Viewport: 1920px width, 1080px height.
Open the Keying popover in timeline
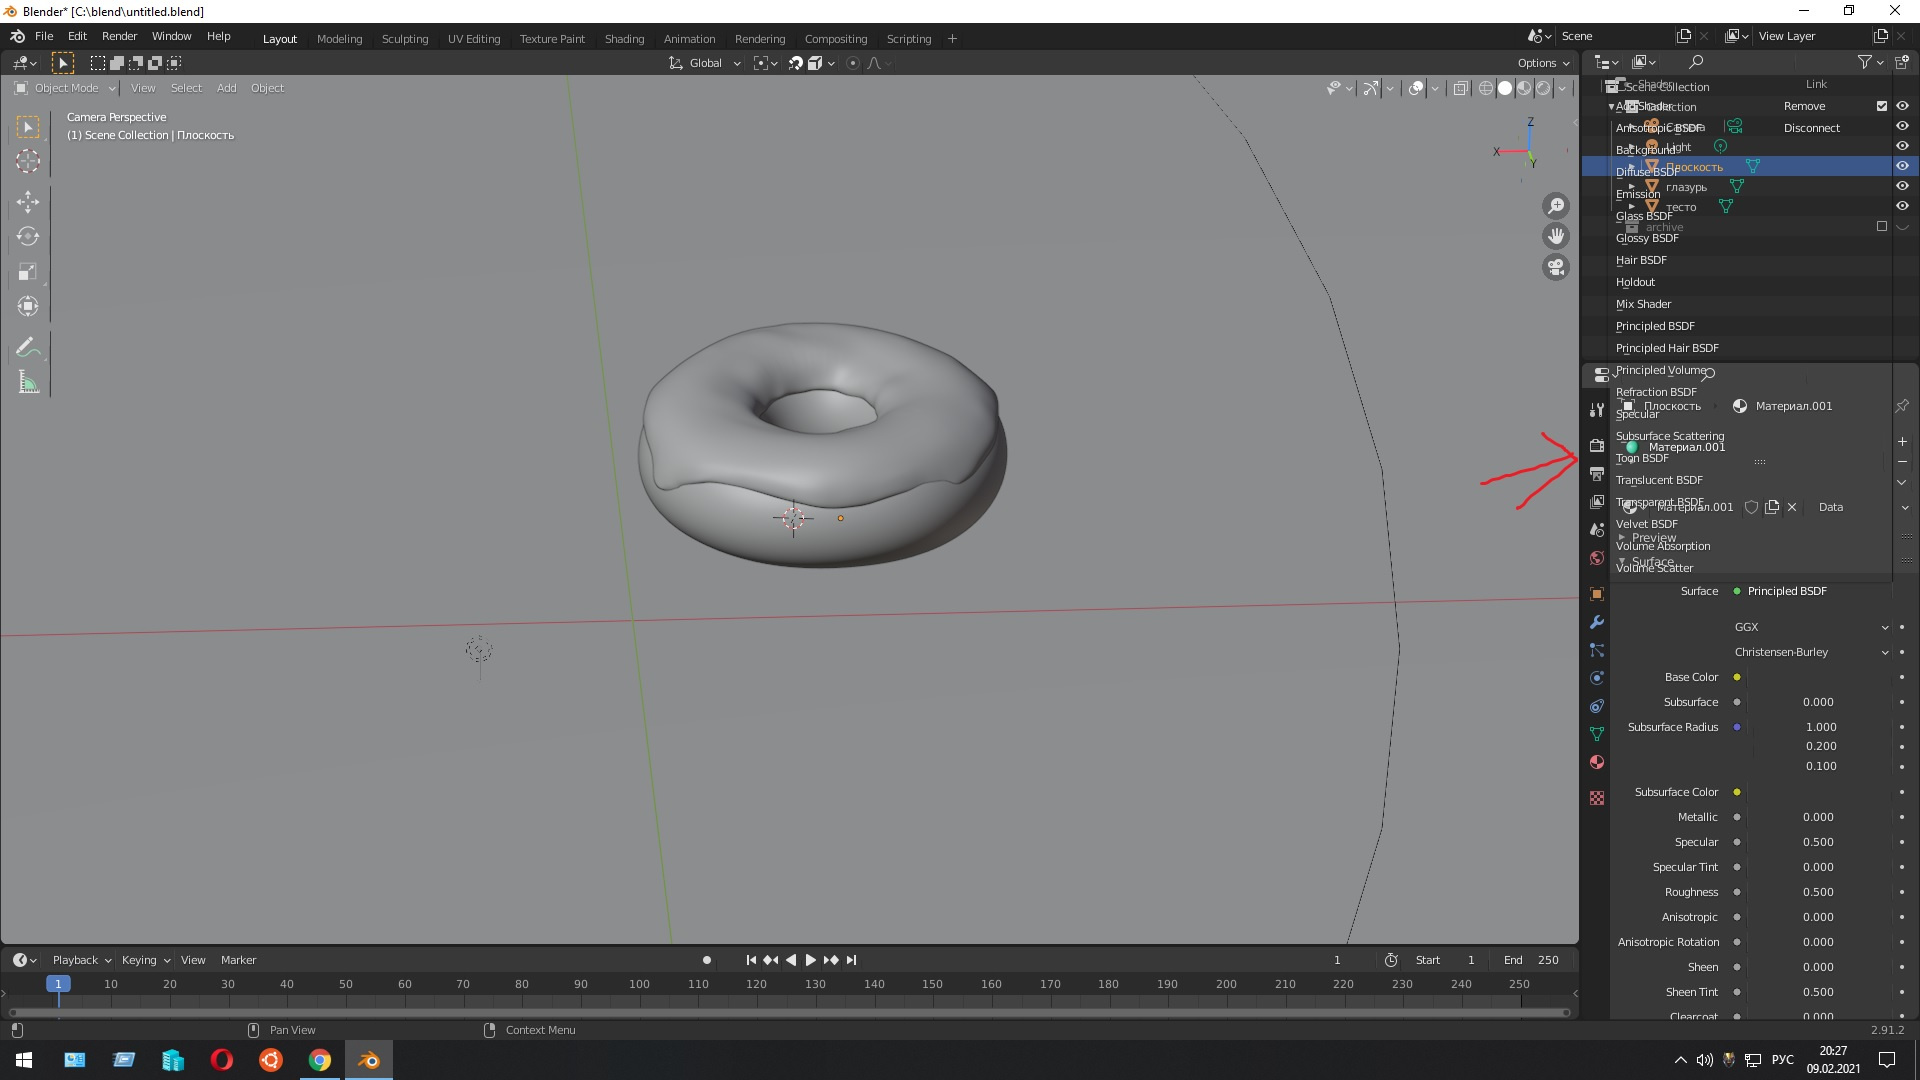point(145,960)
